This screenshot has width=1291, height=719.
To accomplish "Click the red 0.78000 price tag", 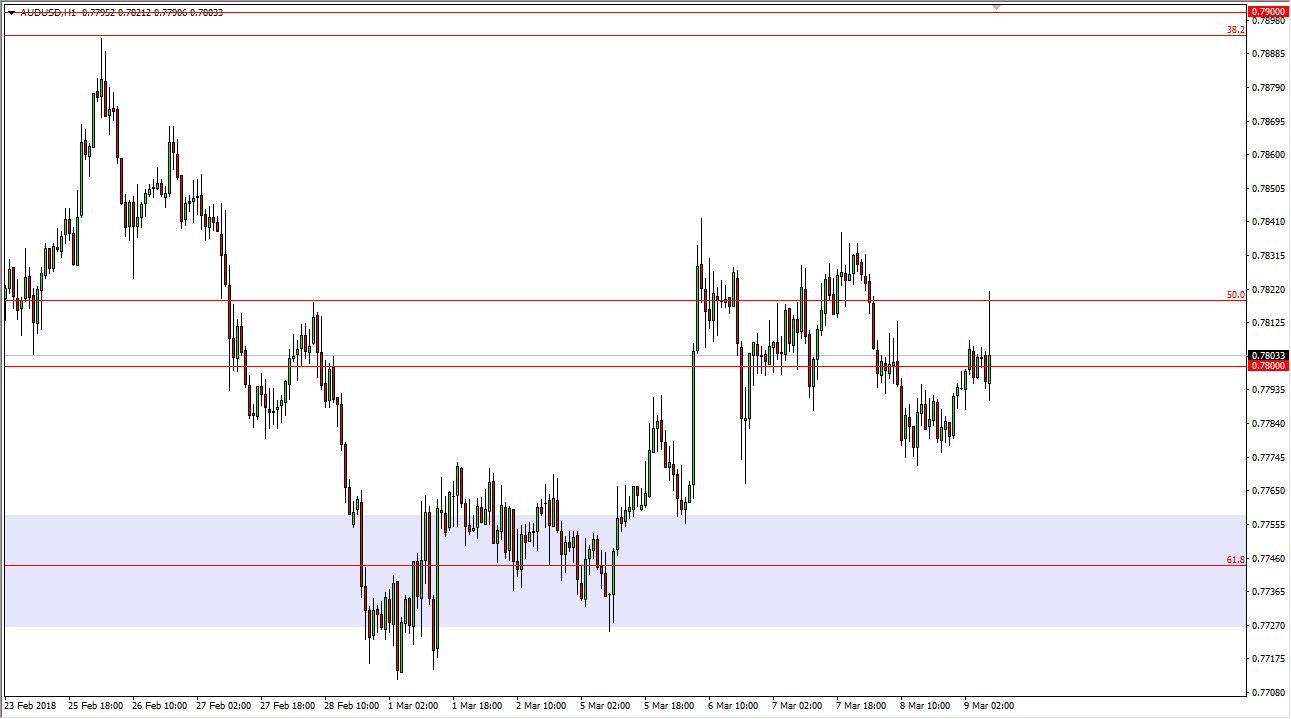I will tap(1267, 366).
